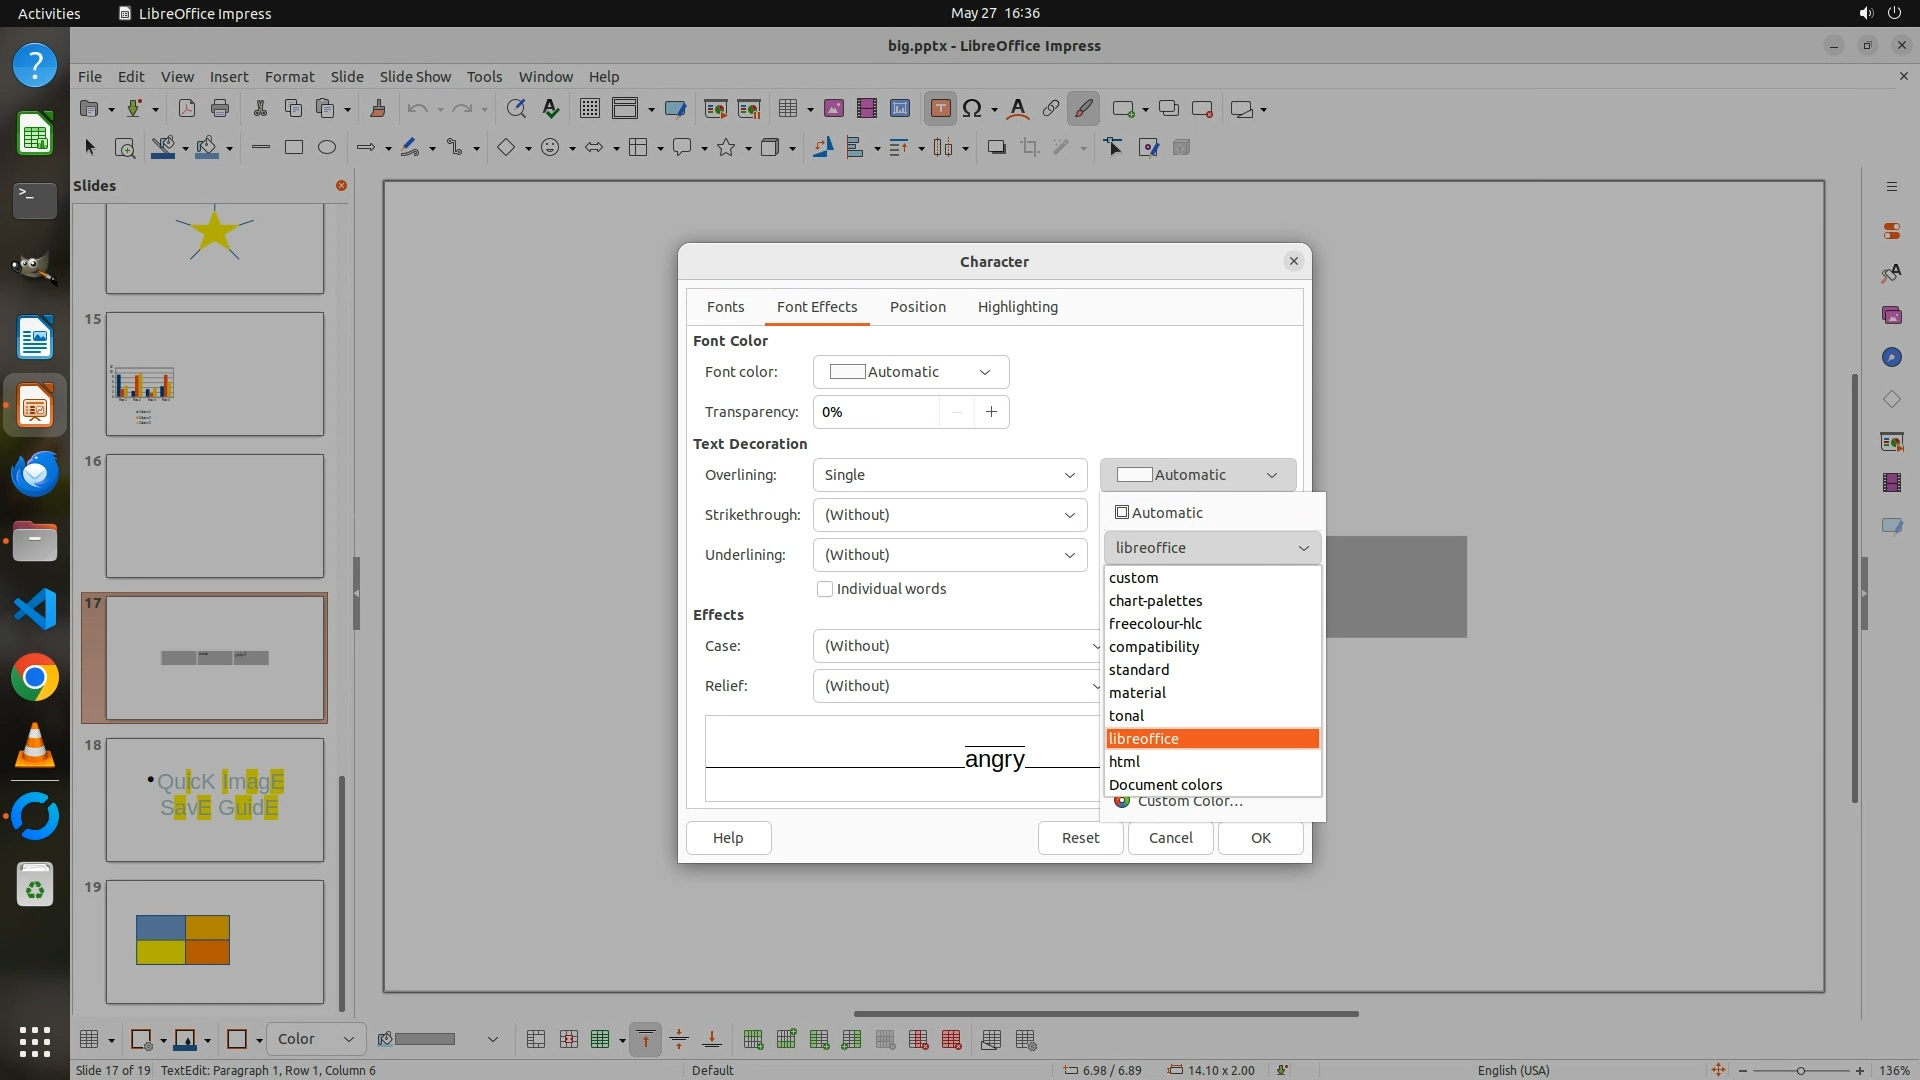1920x1080 pixels.
Task: Open sidebar Navigator compass icon
Action: (x=1891, y=358)
